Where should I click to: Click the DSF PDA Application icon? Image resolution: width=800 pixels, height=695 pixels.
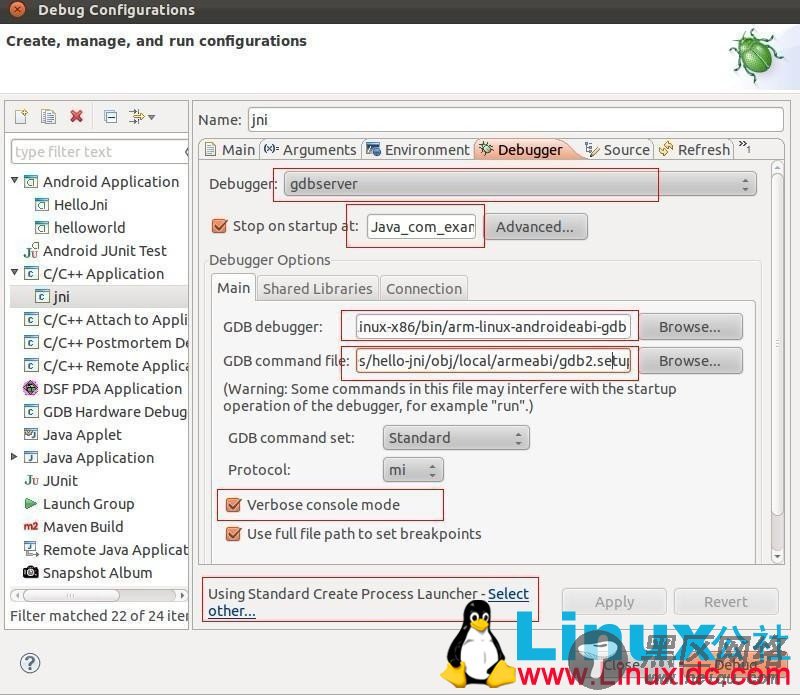31,388
